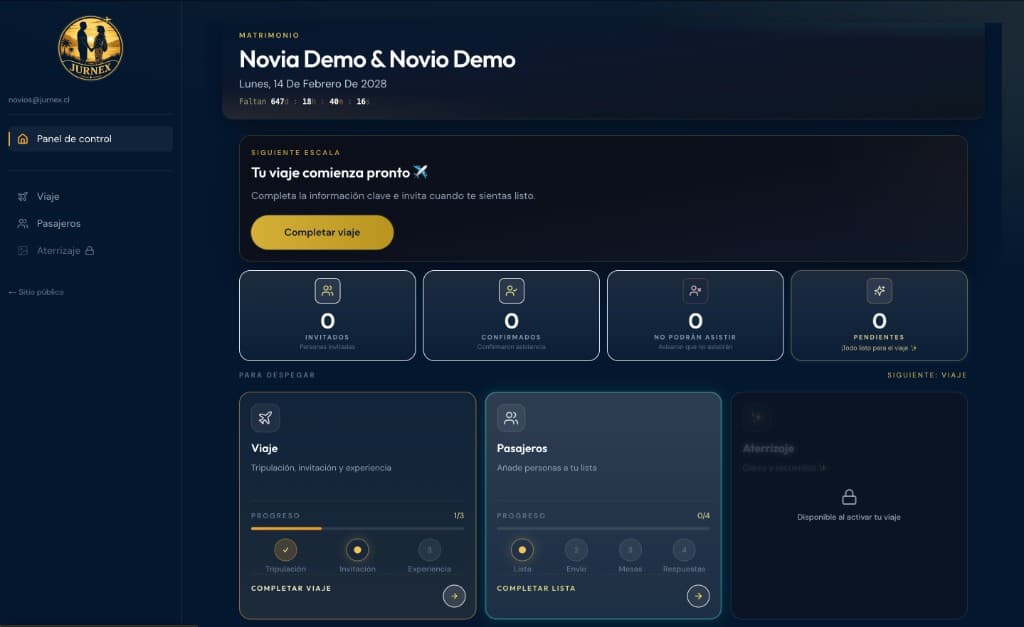Image resolution: width=1024 pixels, height=627 pixels.
Task: Open the No podrán asistir card
Action: (695, 315)
